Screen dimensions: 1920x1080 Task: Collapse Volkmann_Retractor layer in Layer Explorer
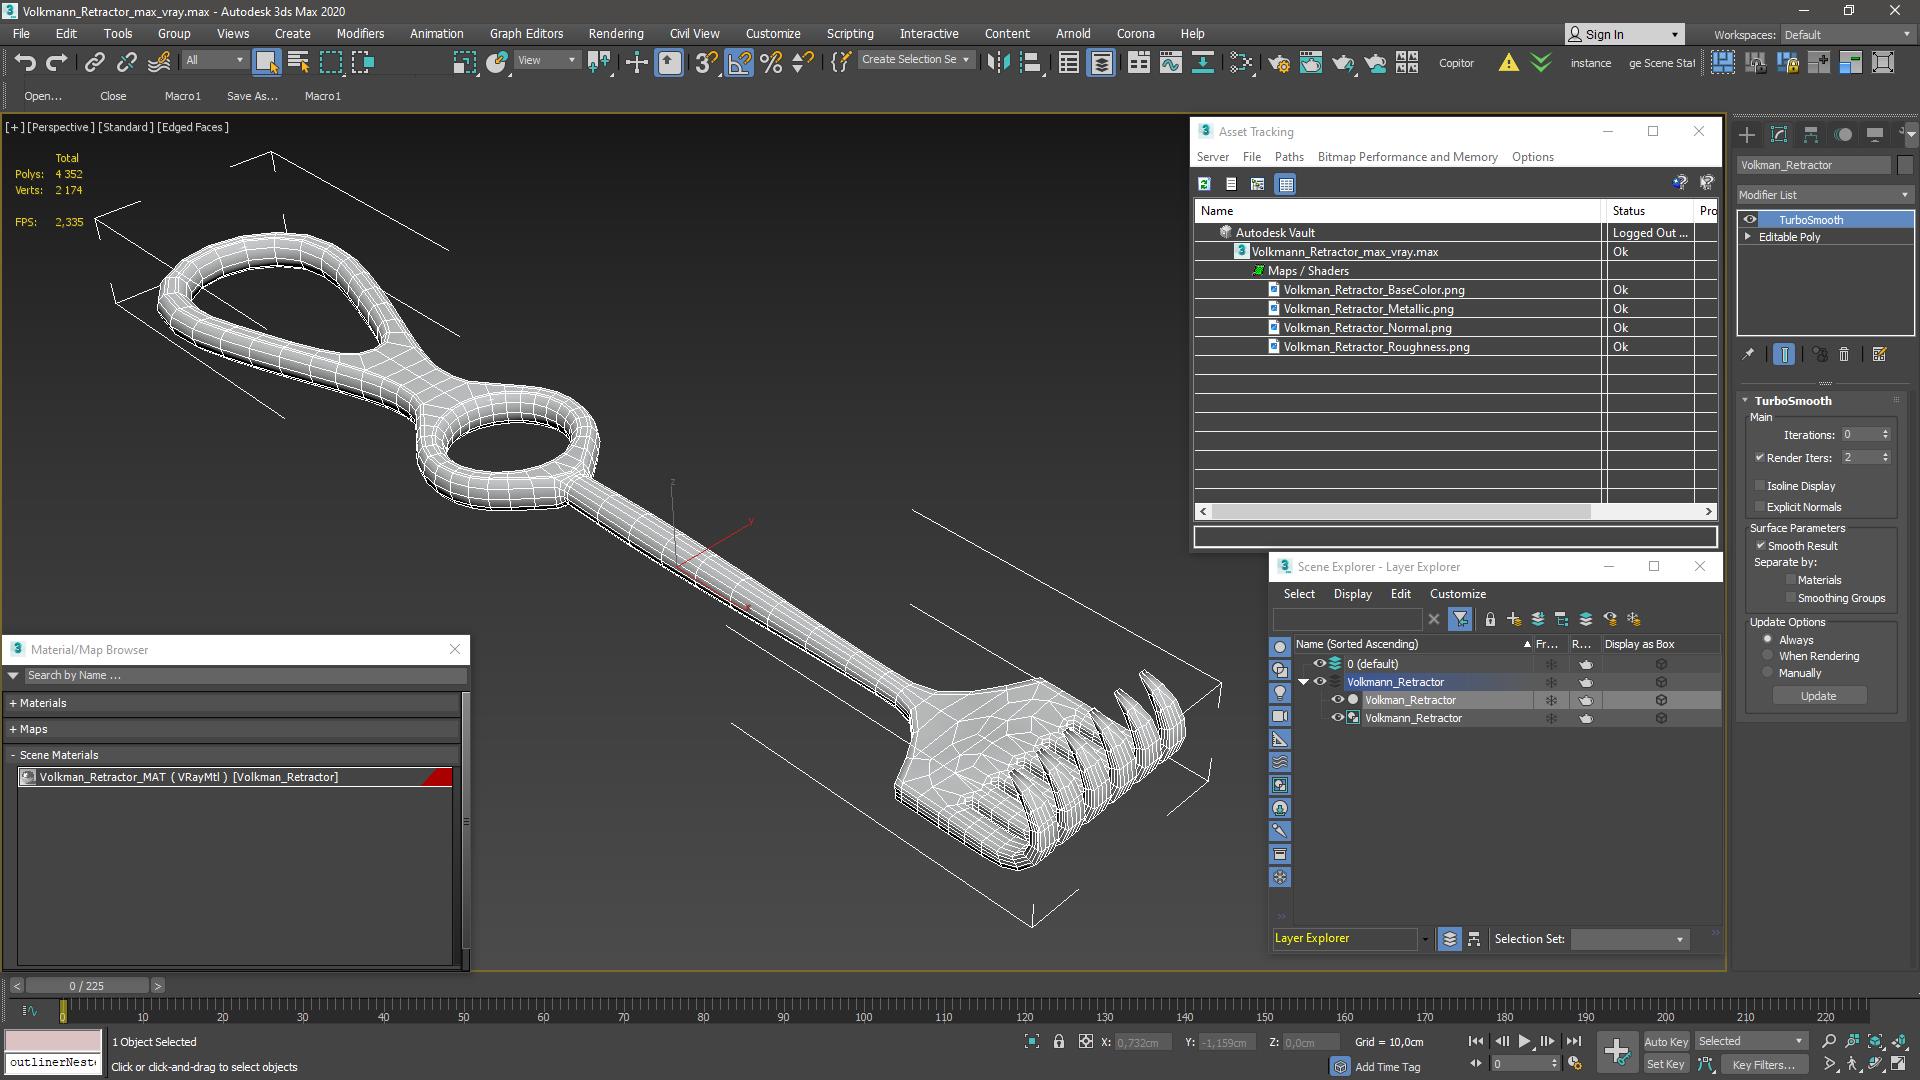click(1303, 682)
